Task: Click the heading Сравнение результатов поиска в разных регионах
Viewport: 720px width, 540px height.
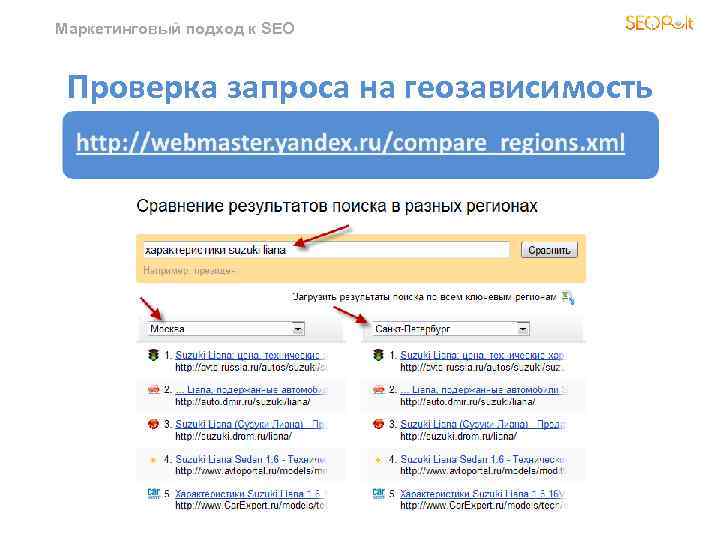Action: tap(337, 206)
